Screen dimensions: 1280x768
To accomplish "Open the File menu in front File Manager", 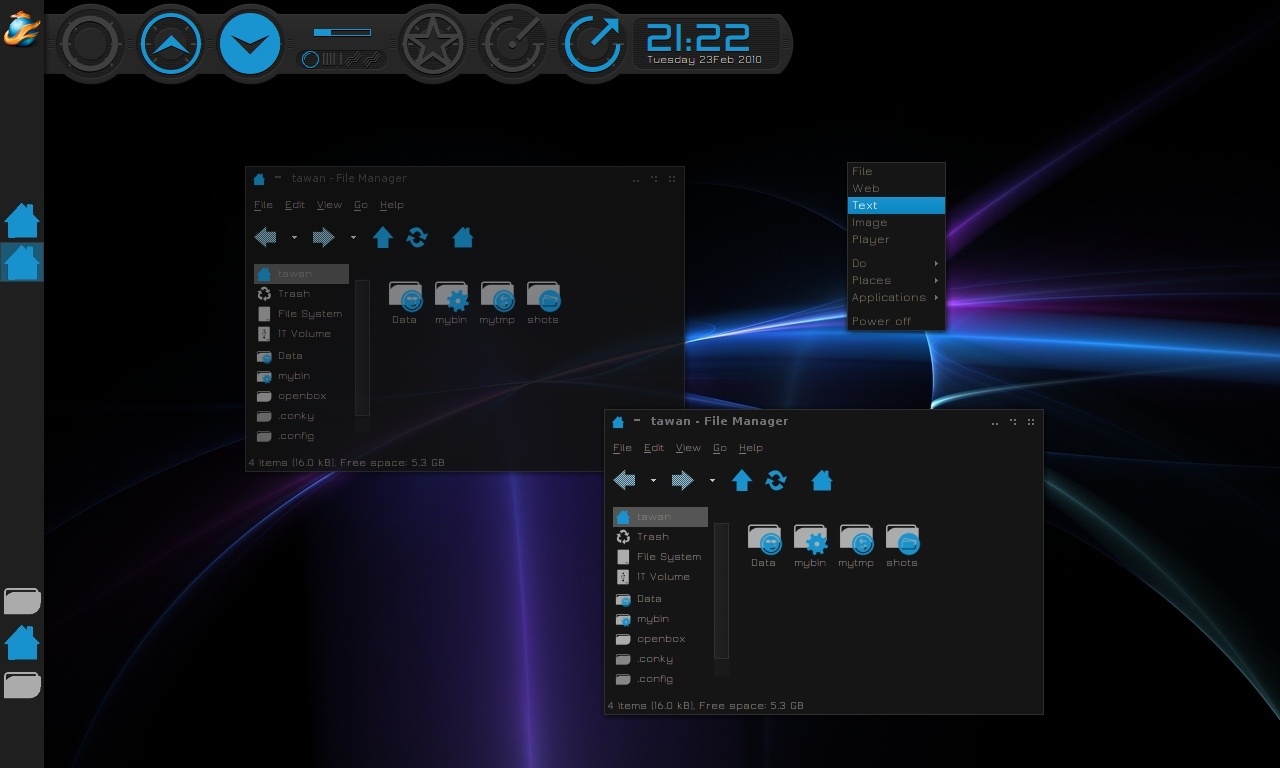I will point(622,448).
